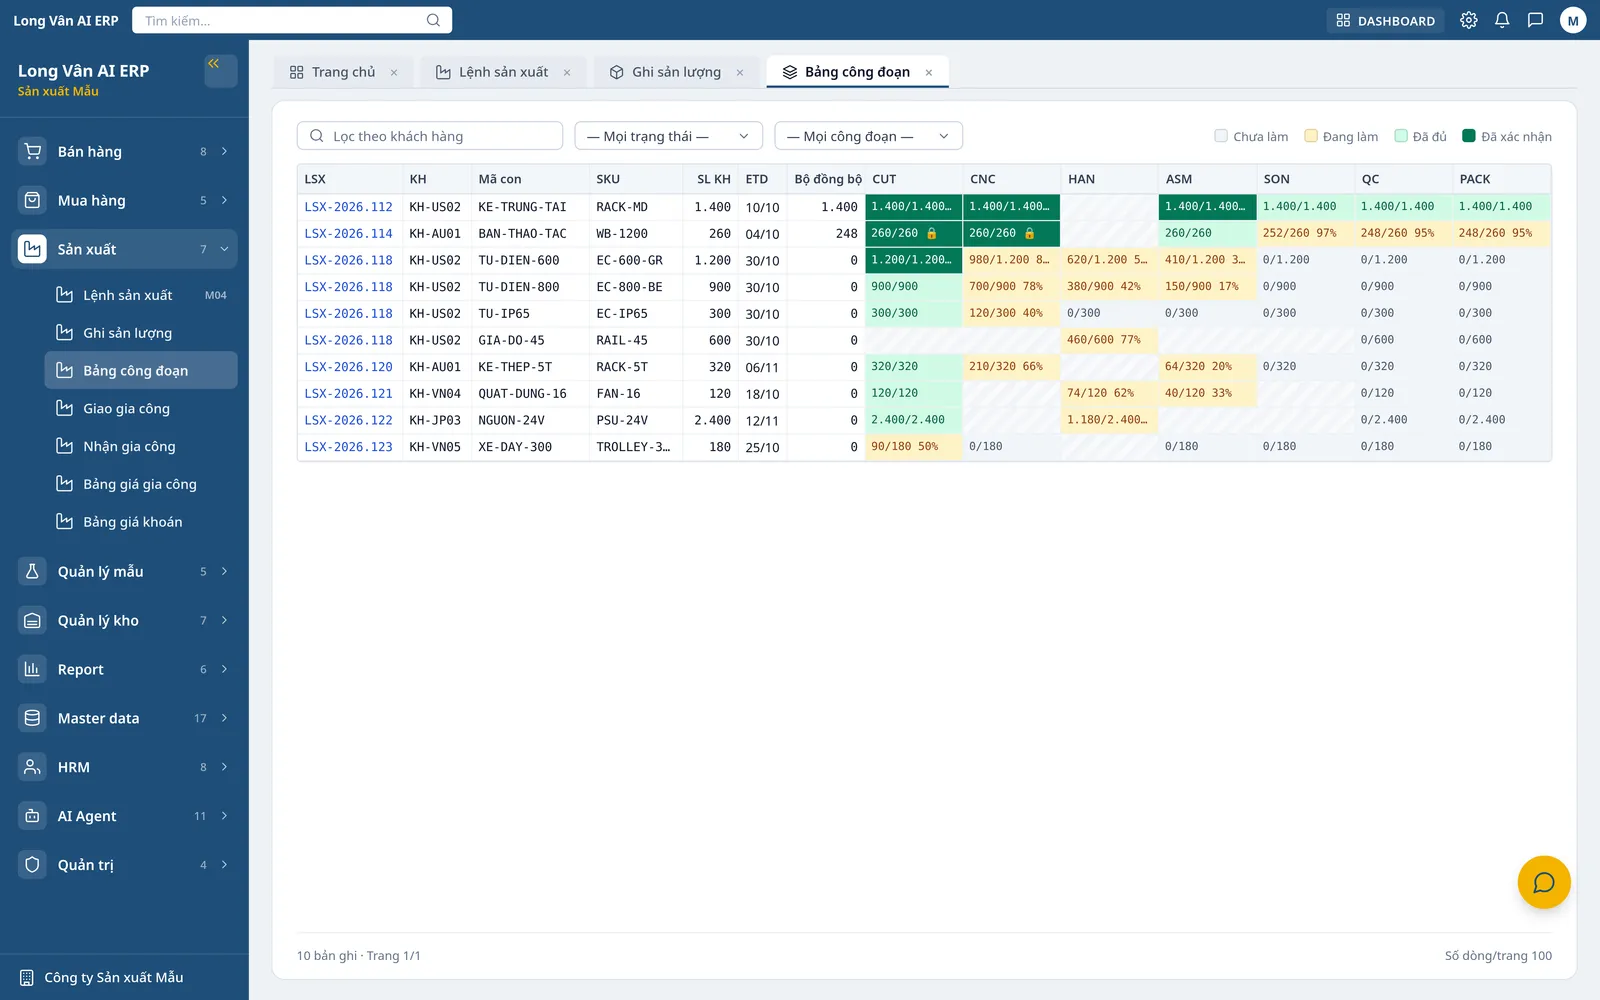
Task: Open the Mọi trạng thái dropdown
Action: [668, 136]
